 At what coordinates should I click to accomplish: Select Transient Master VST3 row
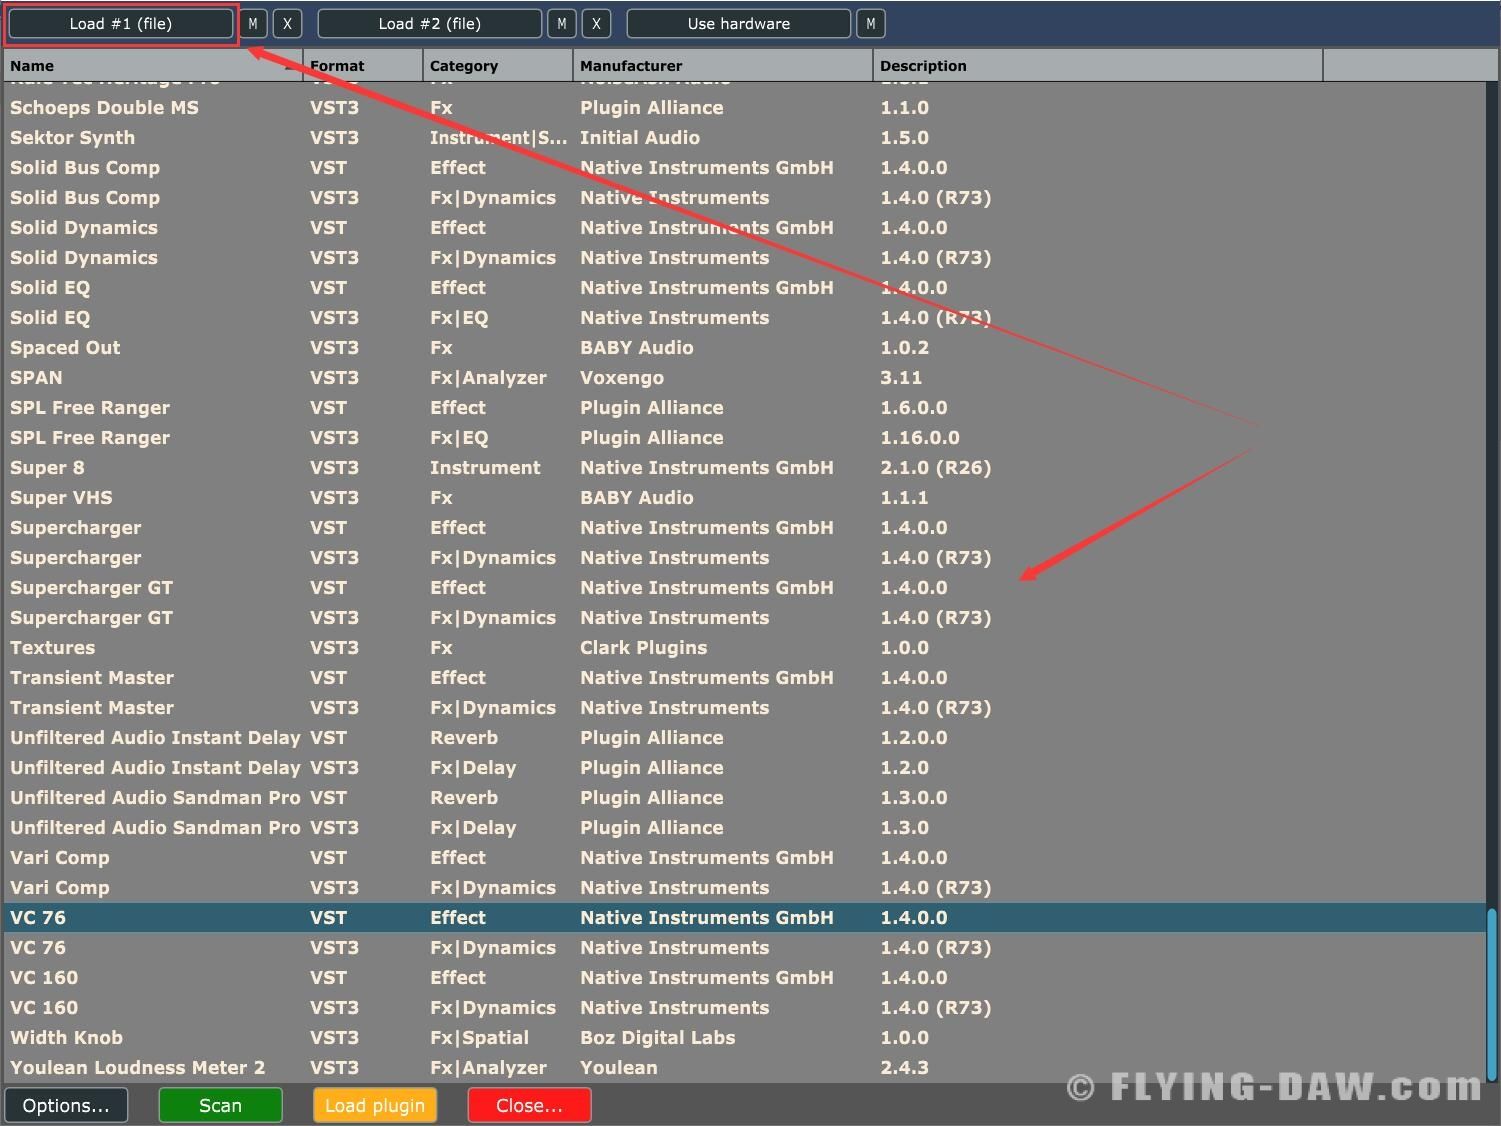(x=744, y=708)
